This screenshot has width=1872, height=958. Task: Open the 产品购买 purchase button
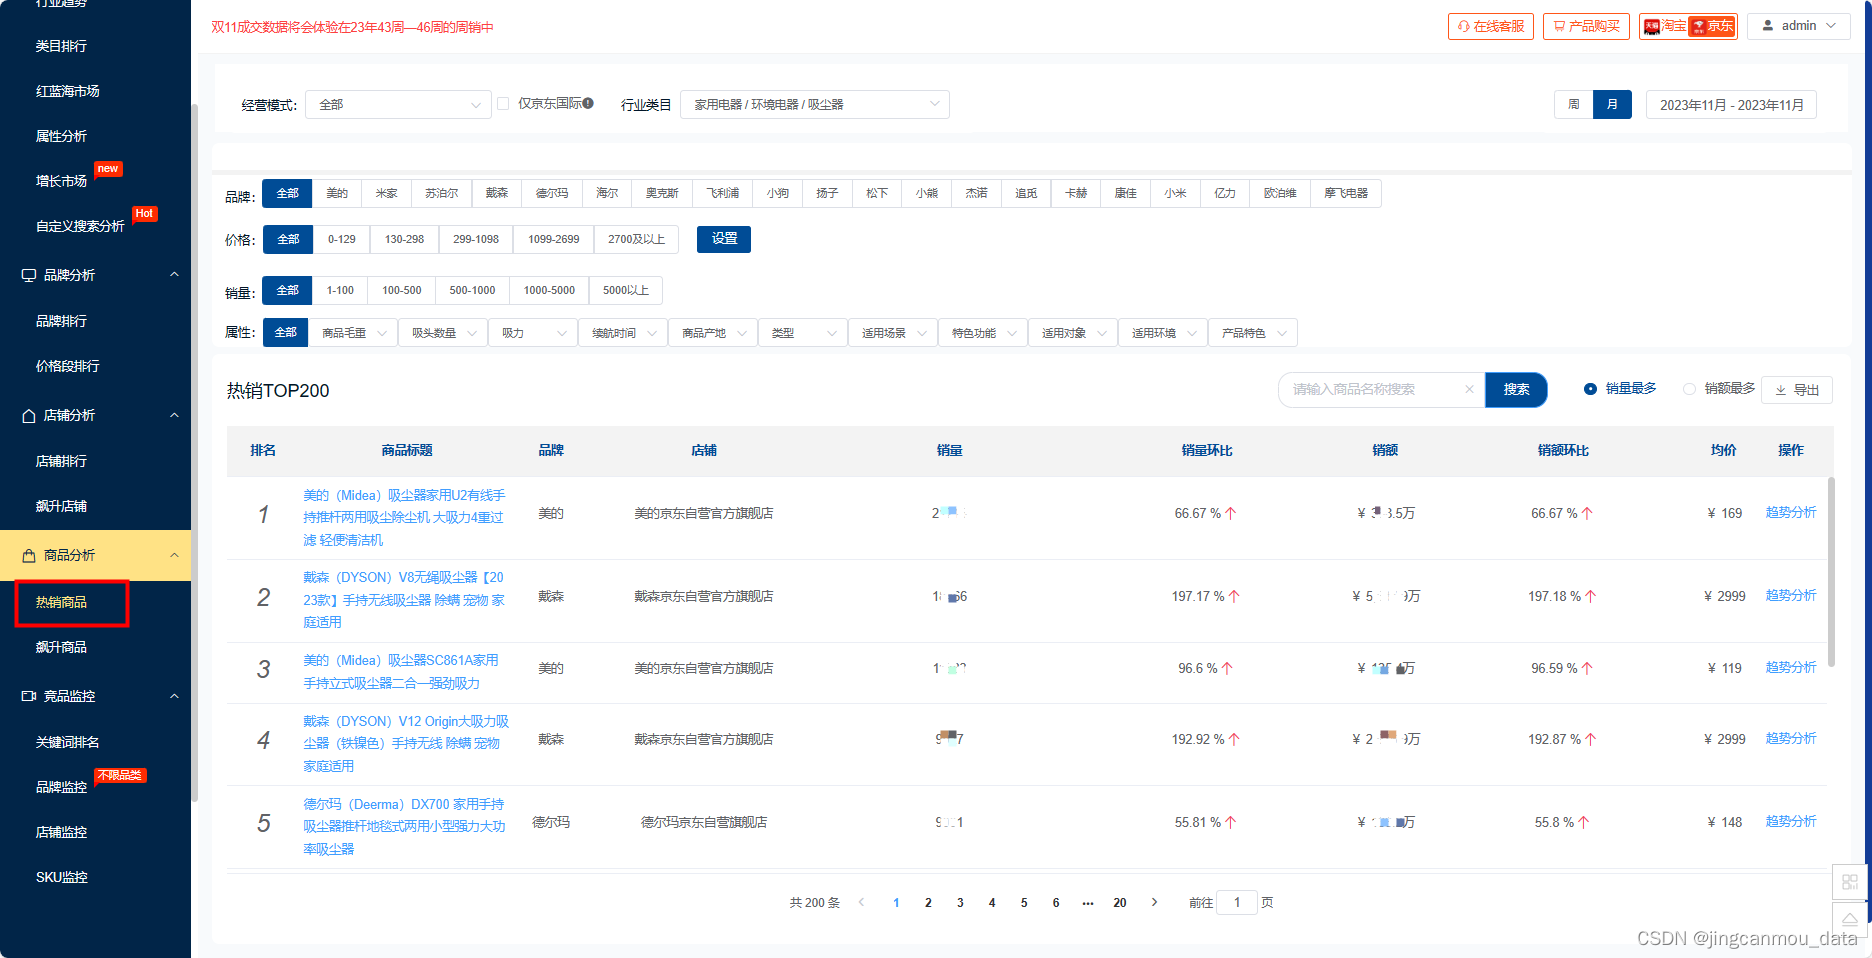click(1586, 26)
